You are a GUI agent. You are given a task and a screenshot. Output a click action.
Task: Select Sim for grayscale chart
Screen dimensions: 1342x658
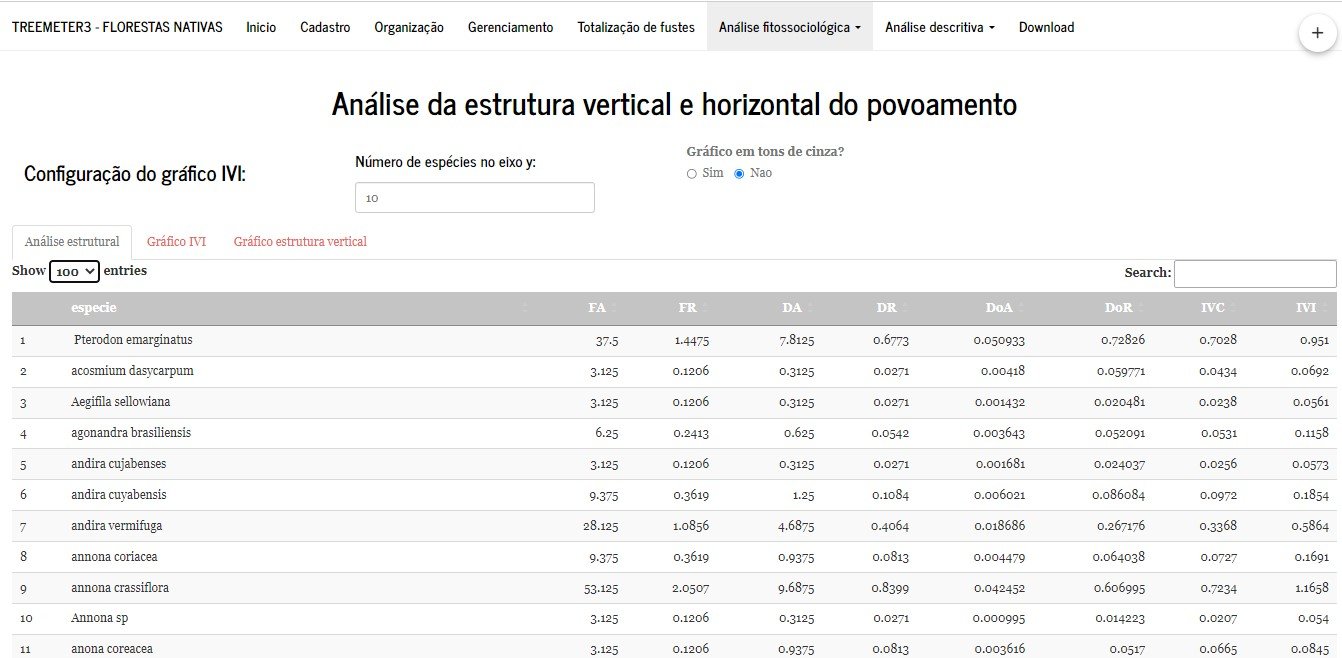tap(692, 174)
